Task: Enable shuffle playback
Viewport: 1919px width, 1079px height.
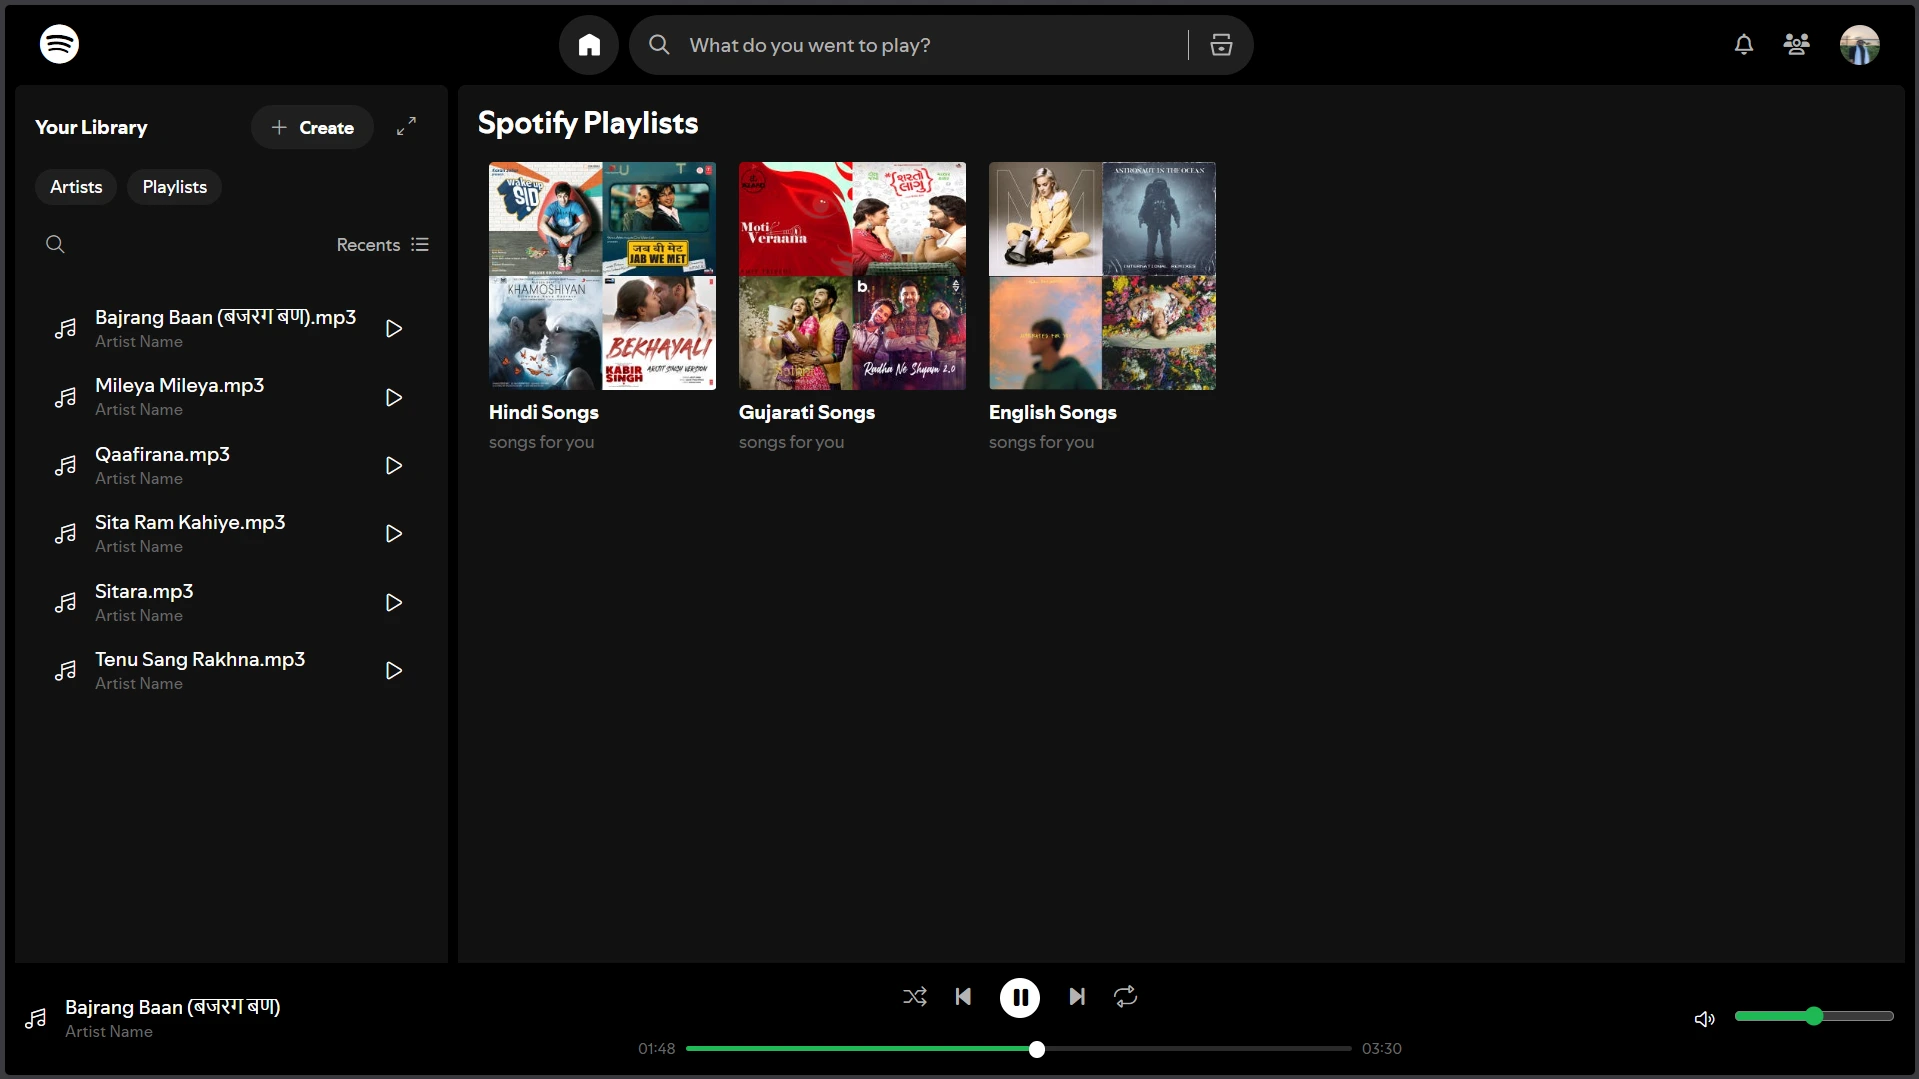Action: tap(915, 997)
